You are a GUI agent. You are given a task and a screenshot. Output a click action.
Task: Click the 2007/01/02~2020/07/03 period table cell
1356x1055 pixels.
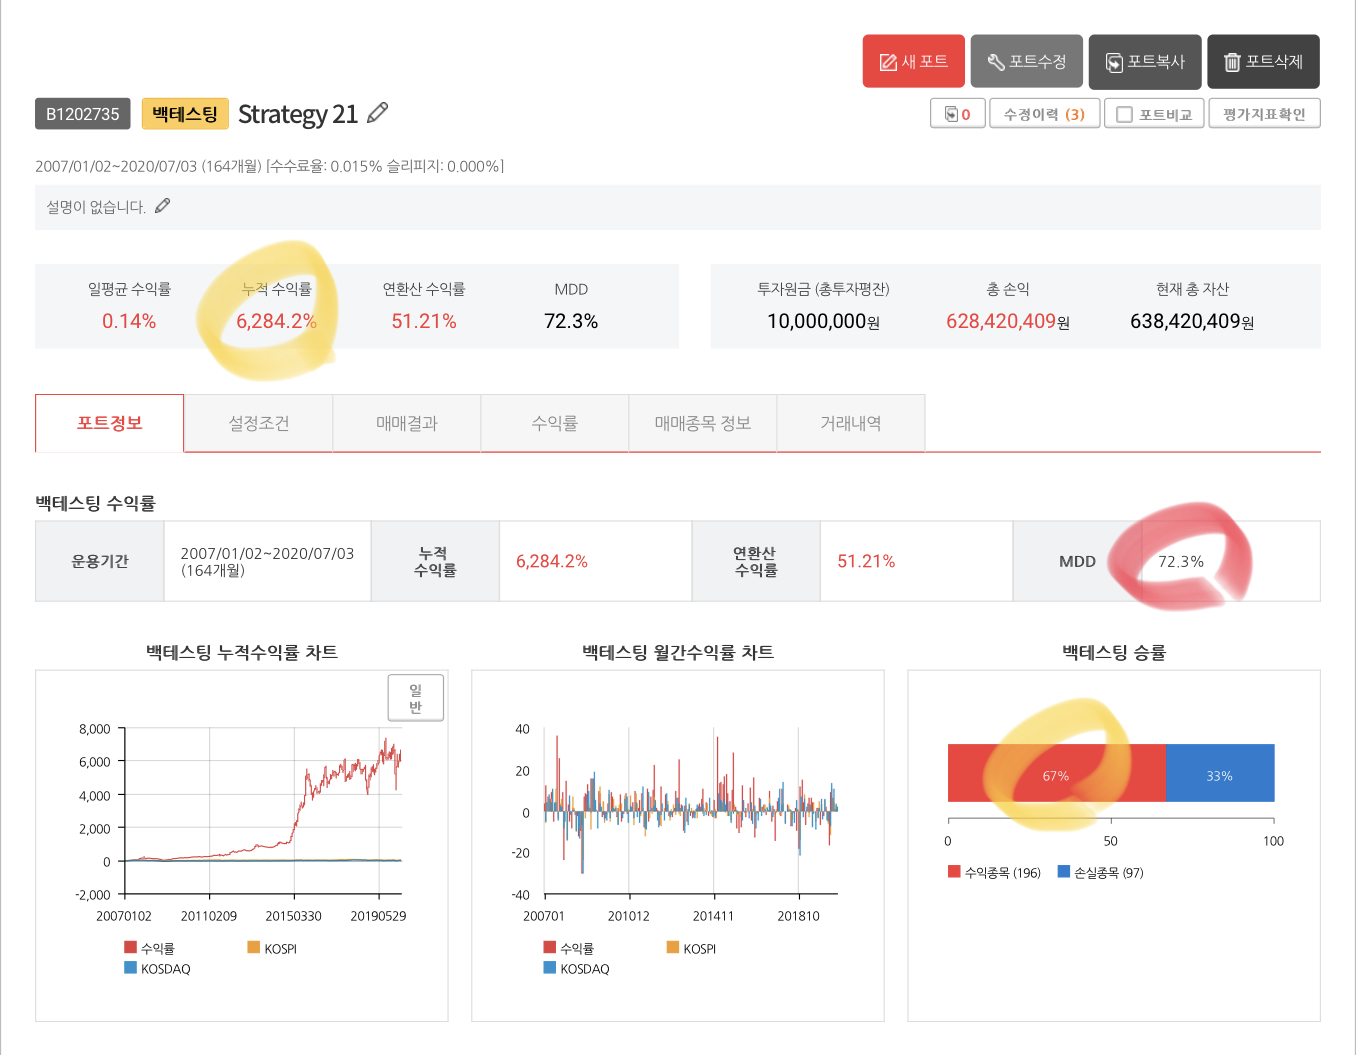point(267,561)
